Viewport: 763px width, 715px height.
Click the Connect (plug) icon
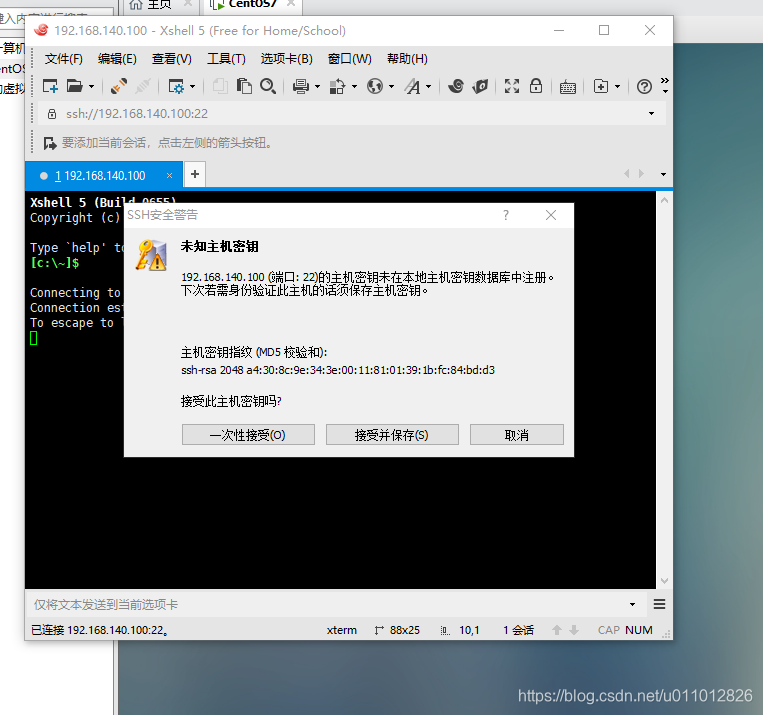119,86
